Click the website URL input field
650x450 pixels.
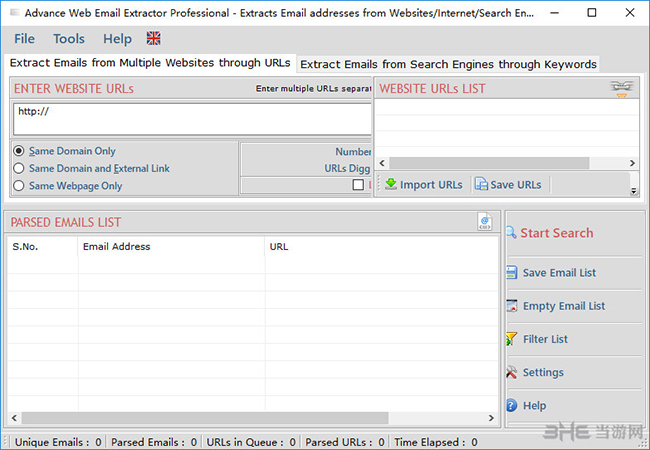click(192, 119)
